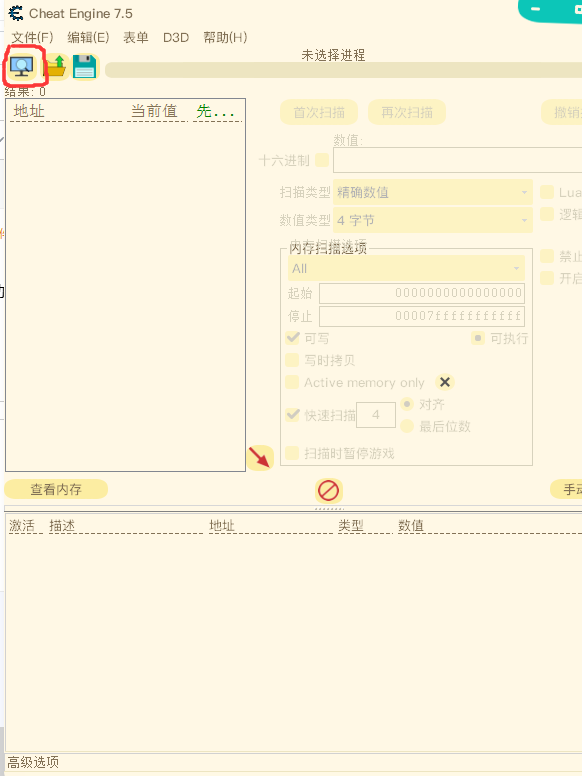Viewport: 582px width, 776px height.
Task: Select the 对齐 radio button
Action: (407, 404)
